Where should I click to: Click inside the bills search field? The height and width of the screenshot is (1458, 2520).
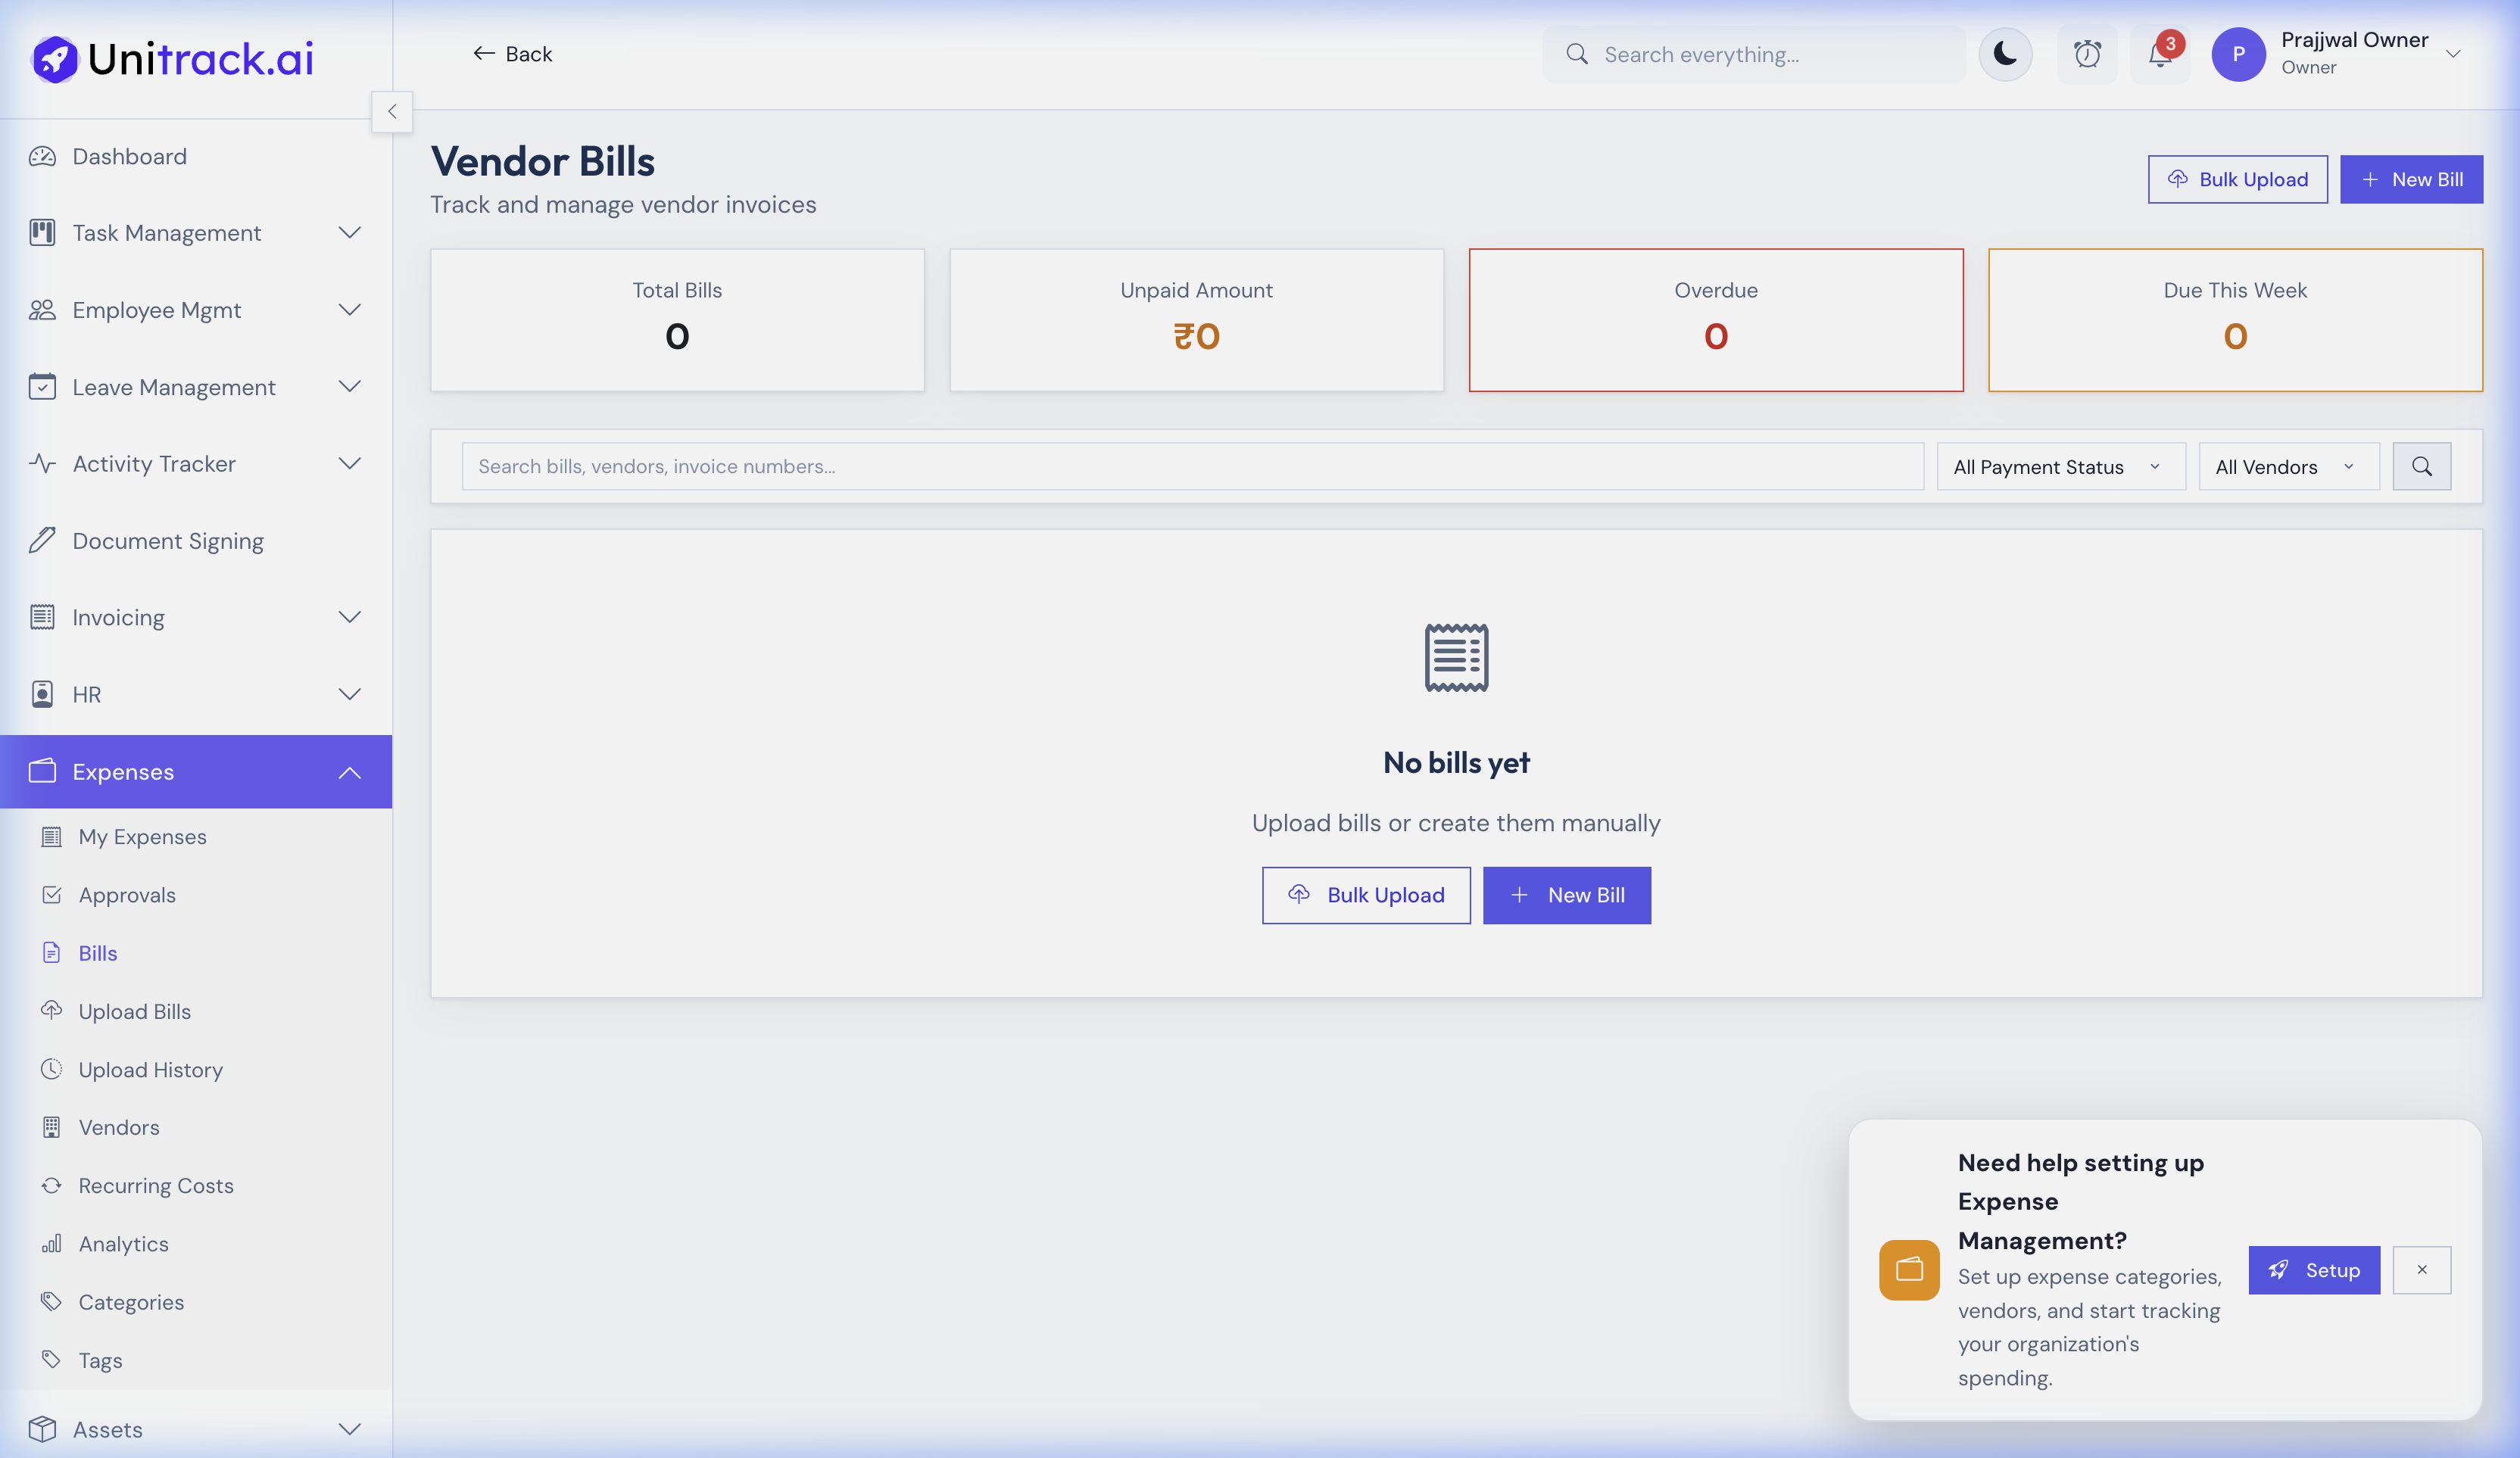click(1192, 466)
